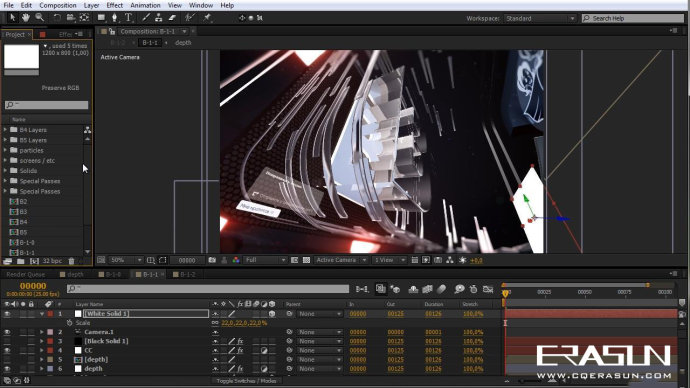The image size is (690, 388).
Task: Collapse the White Solid 1 layer properties
Action: (x=42, y=314)
